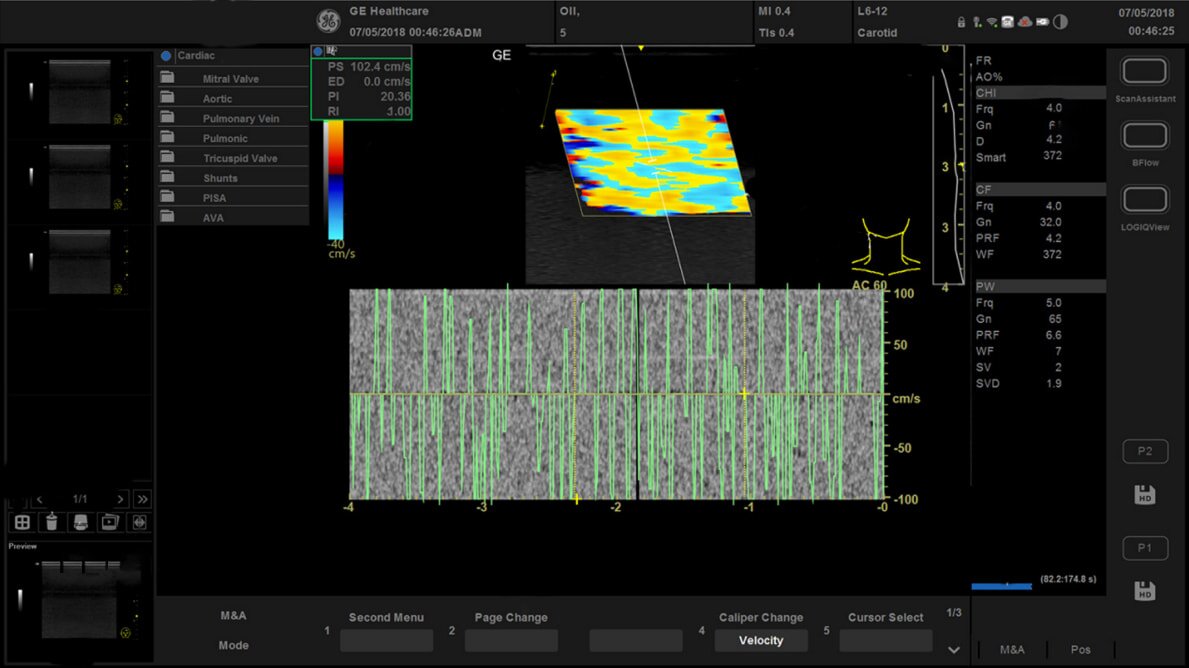Select the Preview thumbnail image

(80, 598)
